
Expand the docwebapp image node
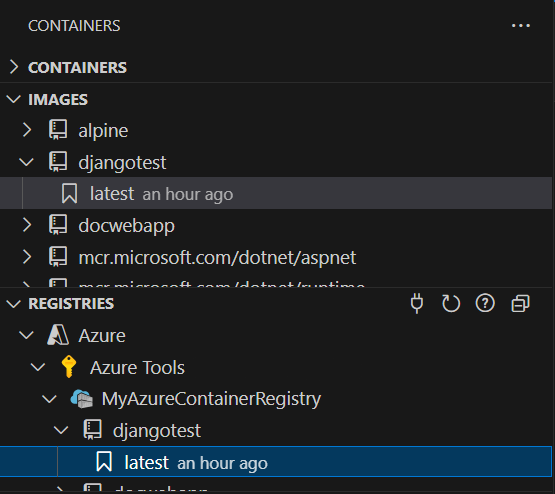coord(27,225)
